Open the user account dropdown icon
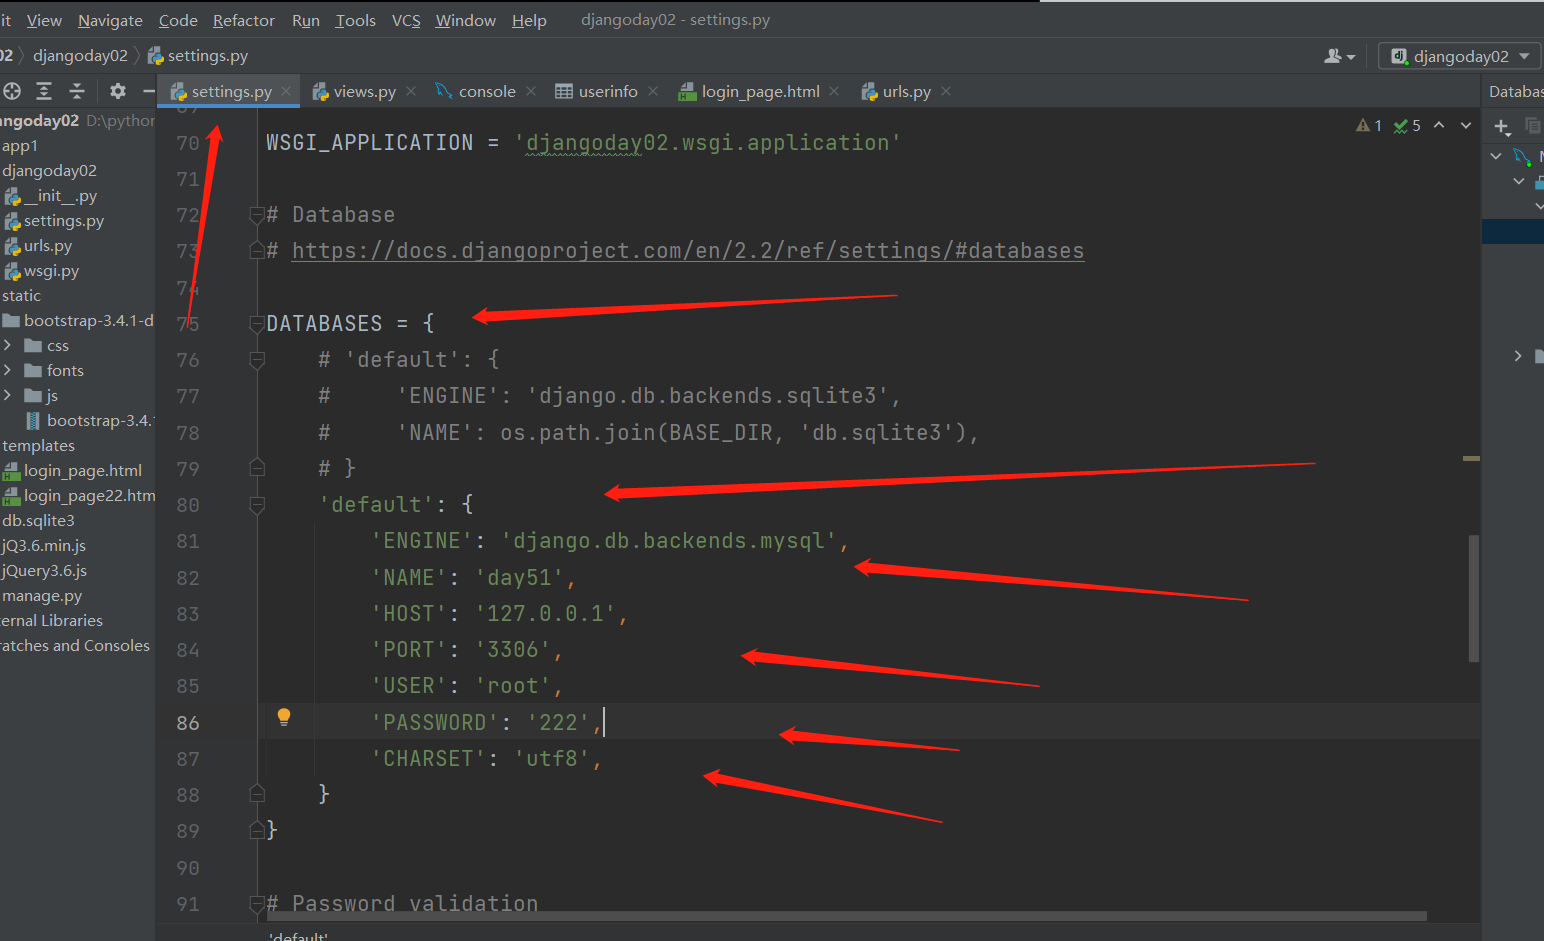1544x941 pixels. coord(1339,56)
